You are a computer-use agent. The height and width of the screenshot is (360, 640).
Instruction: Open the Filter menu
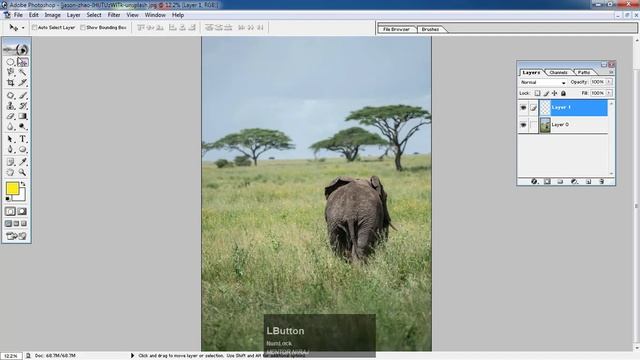(114, 15)
